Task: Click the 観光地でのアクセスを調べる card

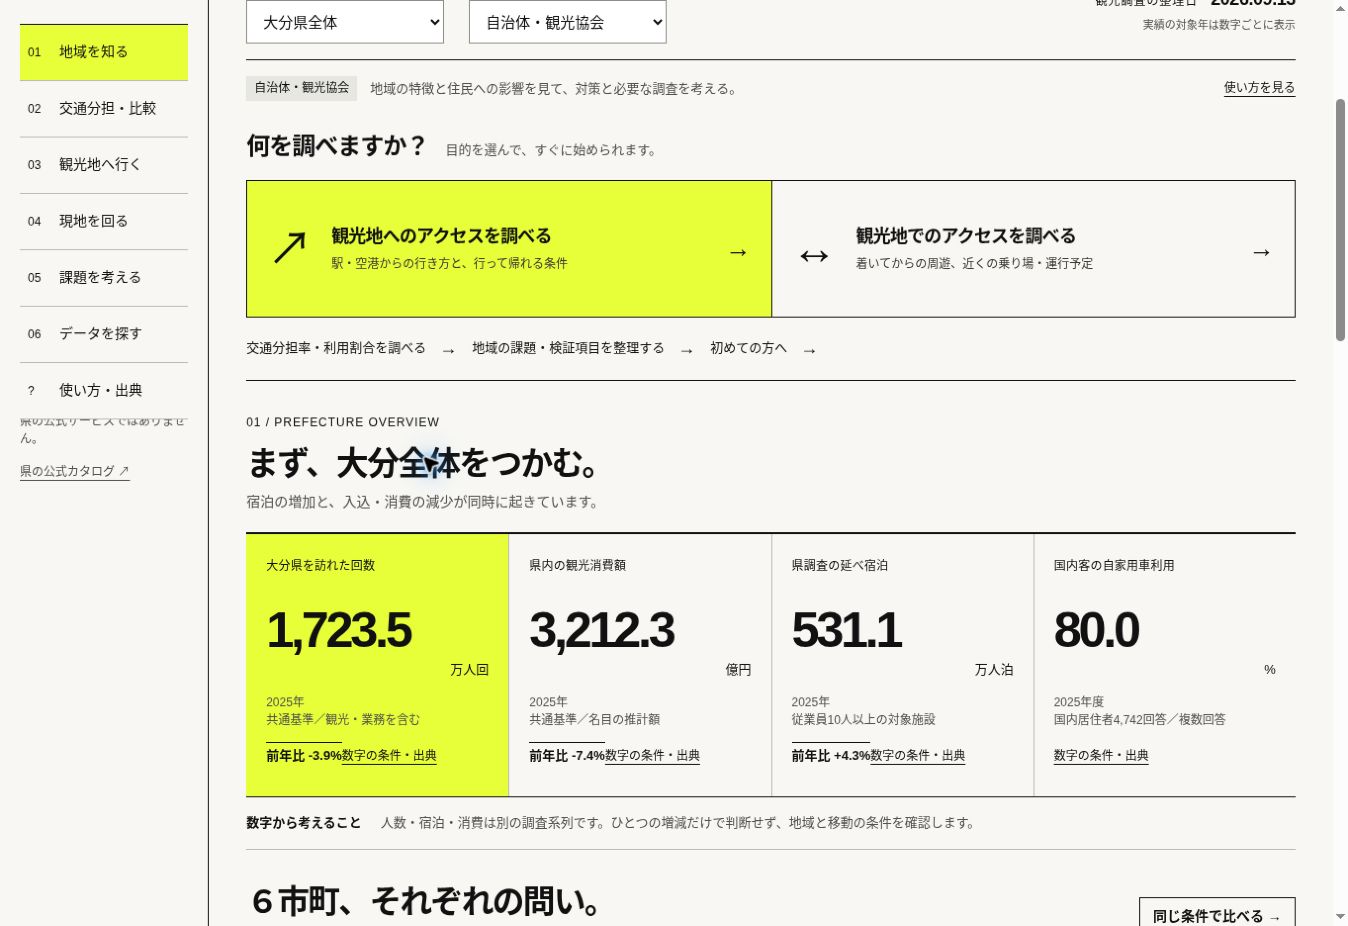Action: [x=1033, y=249]
